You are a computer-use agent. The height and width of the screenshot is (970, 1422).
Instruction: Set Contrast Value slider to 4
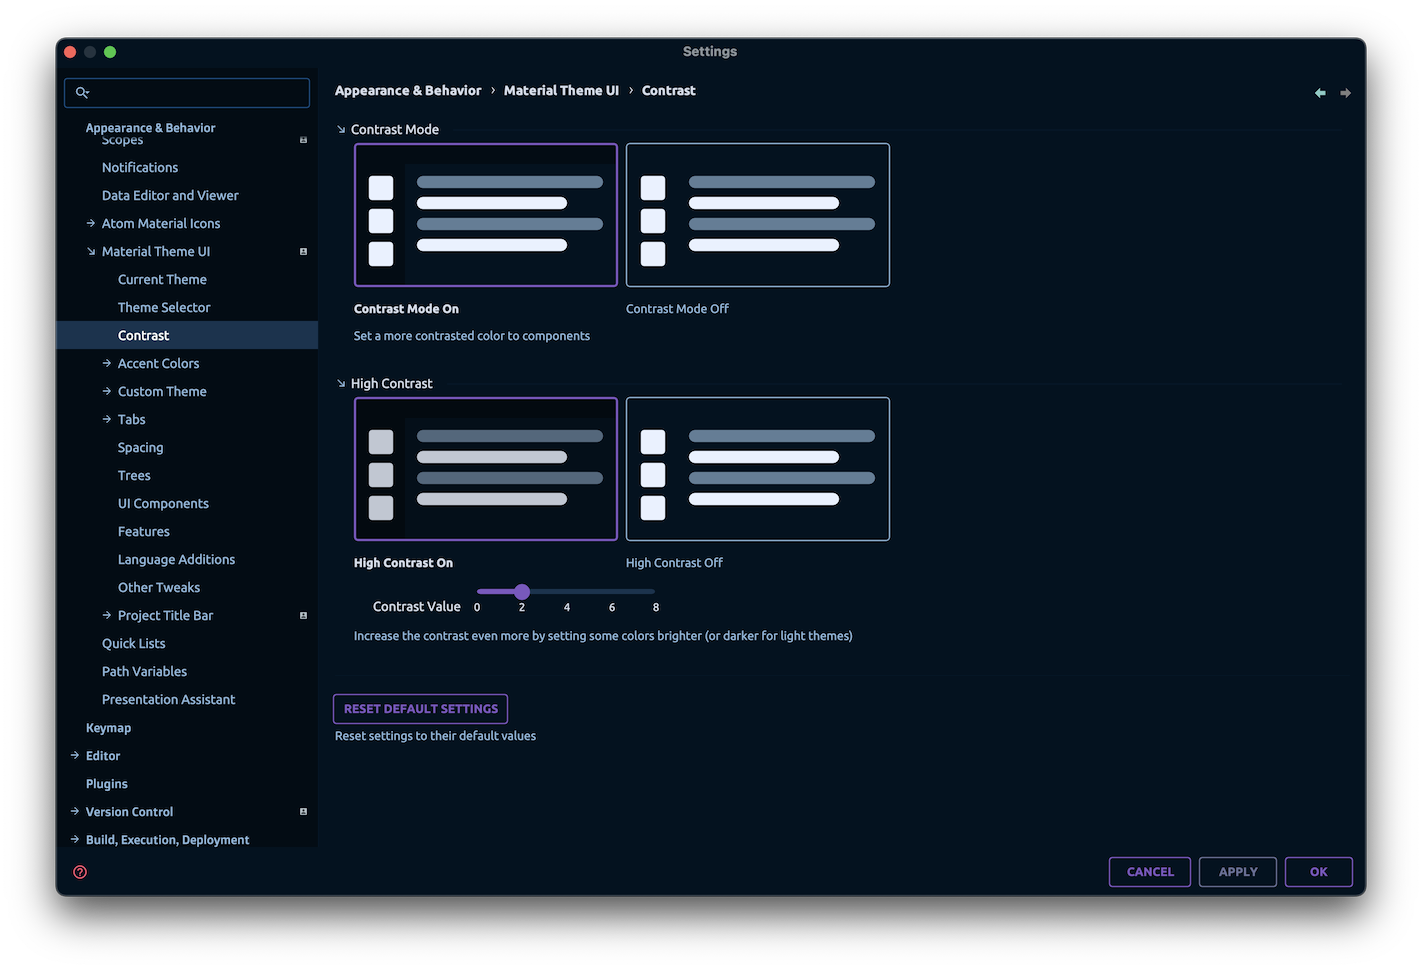[566, 591]
